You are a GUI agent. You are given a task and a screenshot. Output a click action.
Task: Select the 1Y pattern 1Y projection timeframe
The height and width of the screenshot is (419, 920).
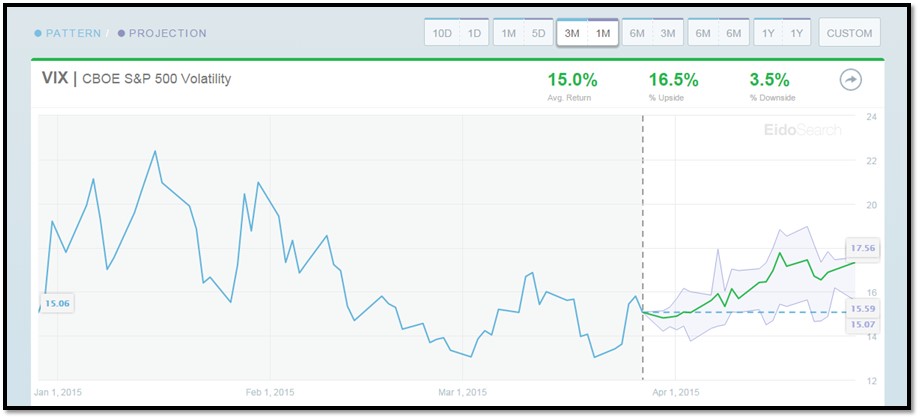click(x=782, y=32)
